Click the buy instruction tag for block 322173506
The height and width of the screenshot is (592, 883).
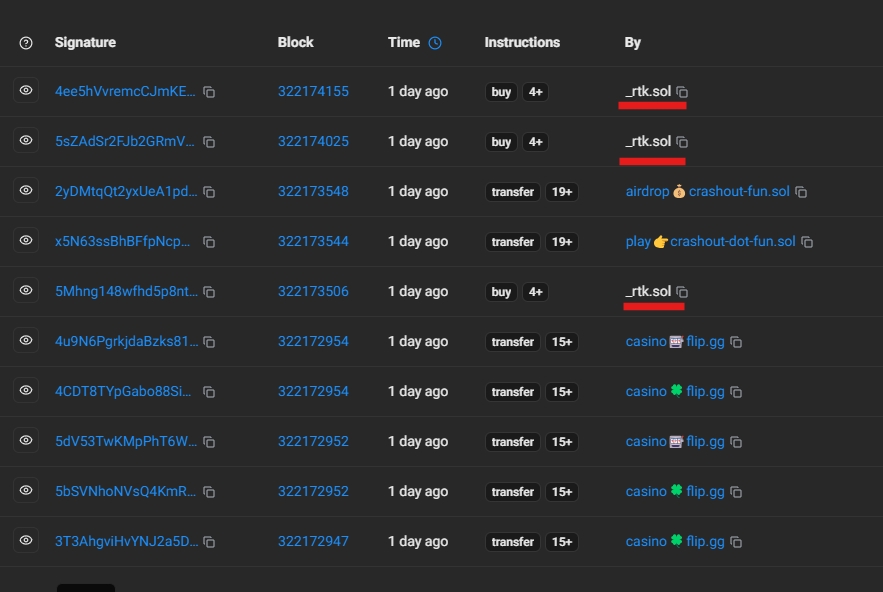501,292
